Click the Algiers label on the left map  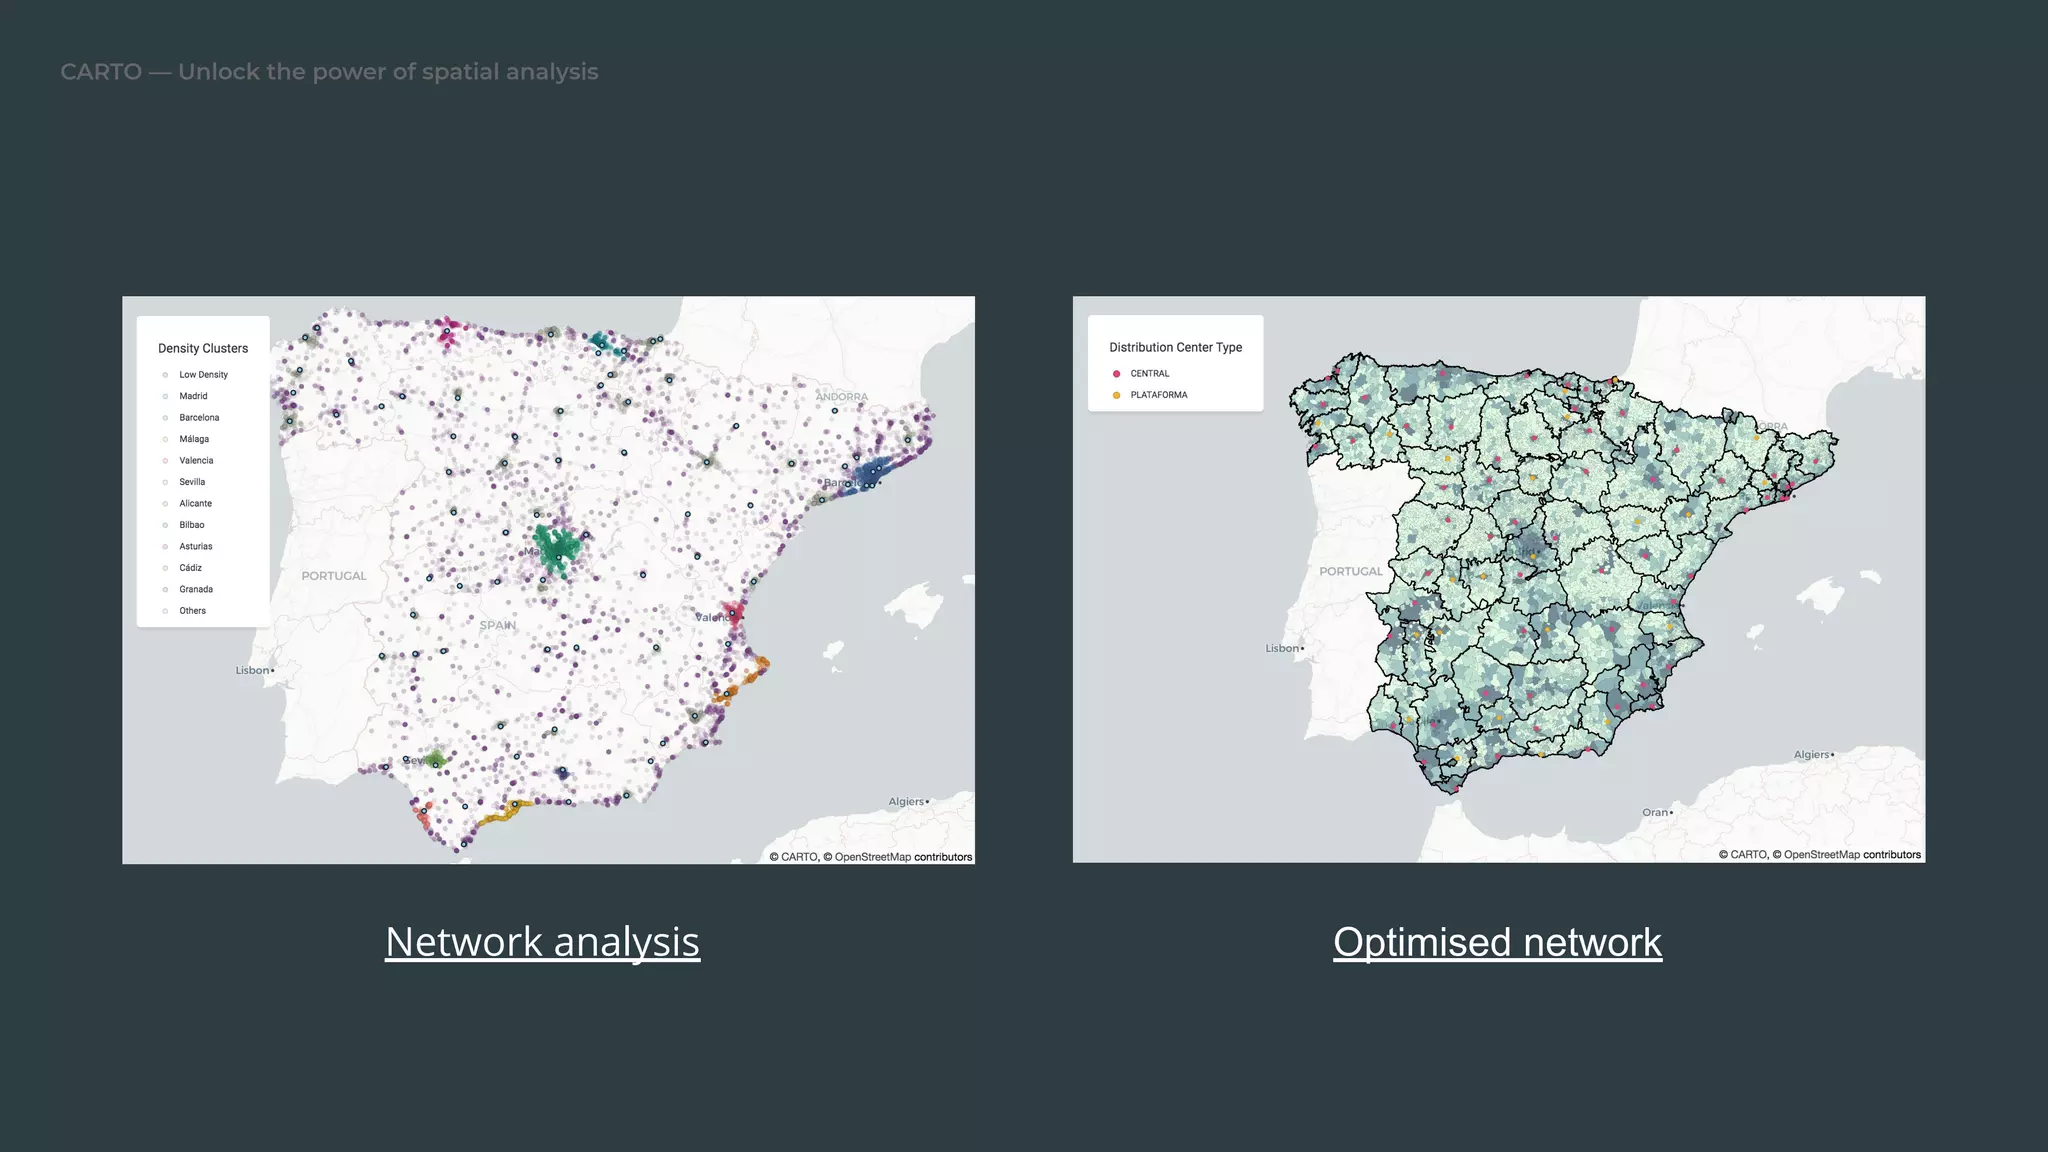(x=907, y=802)
